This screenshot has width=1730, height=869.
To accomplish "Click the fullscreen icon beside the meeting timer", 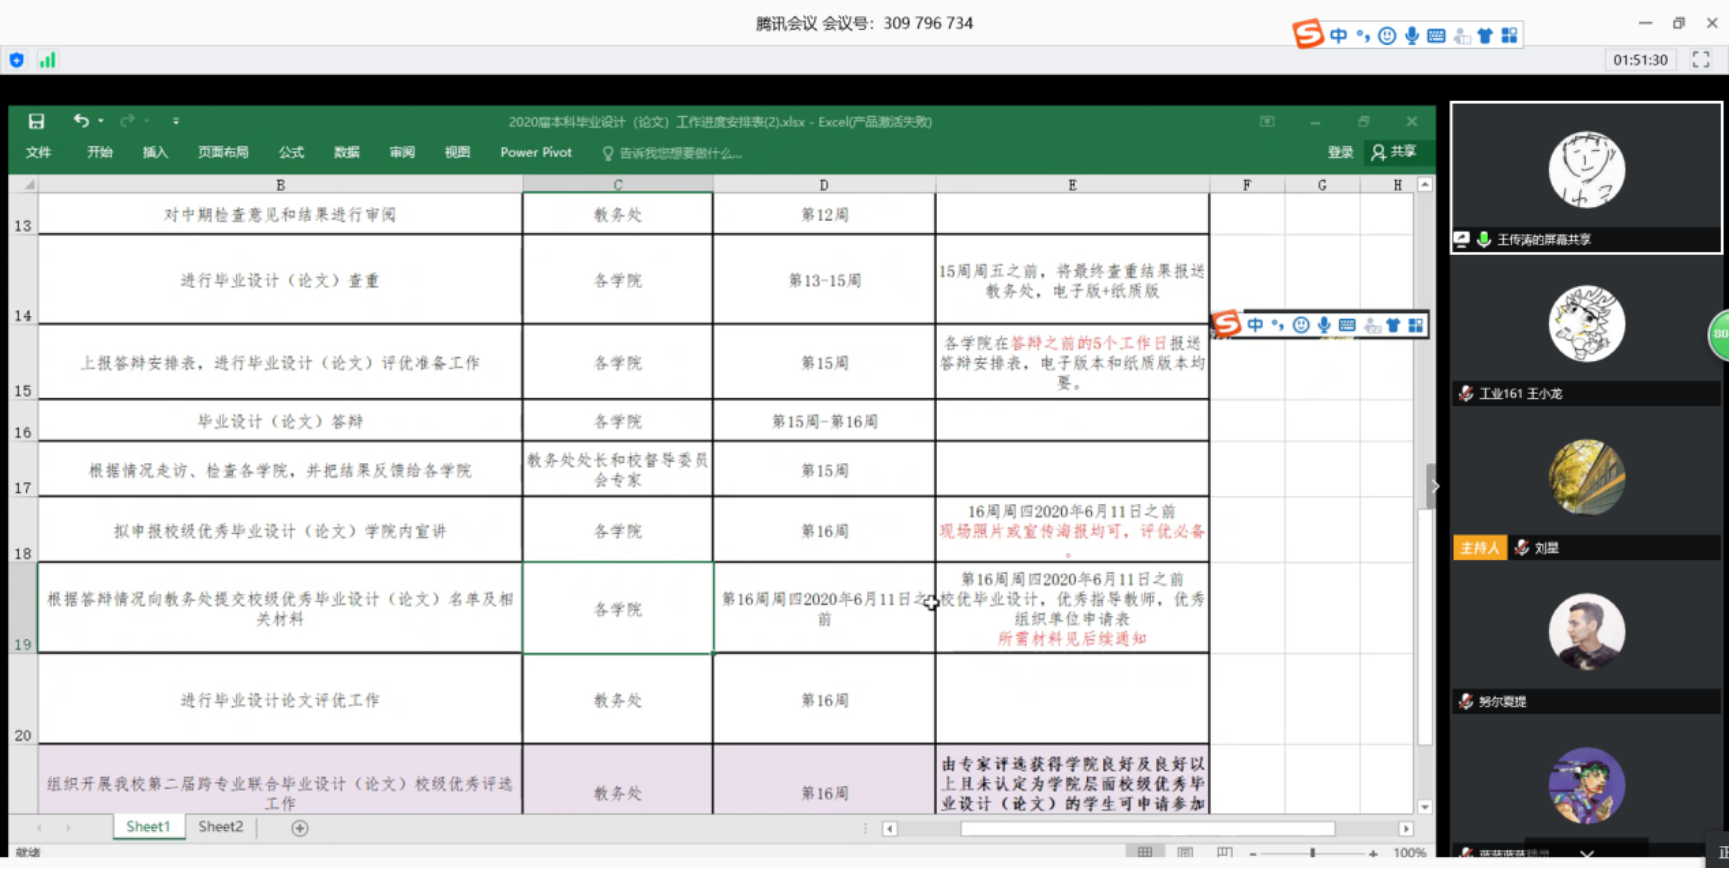I will pos(1700,60).
